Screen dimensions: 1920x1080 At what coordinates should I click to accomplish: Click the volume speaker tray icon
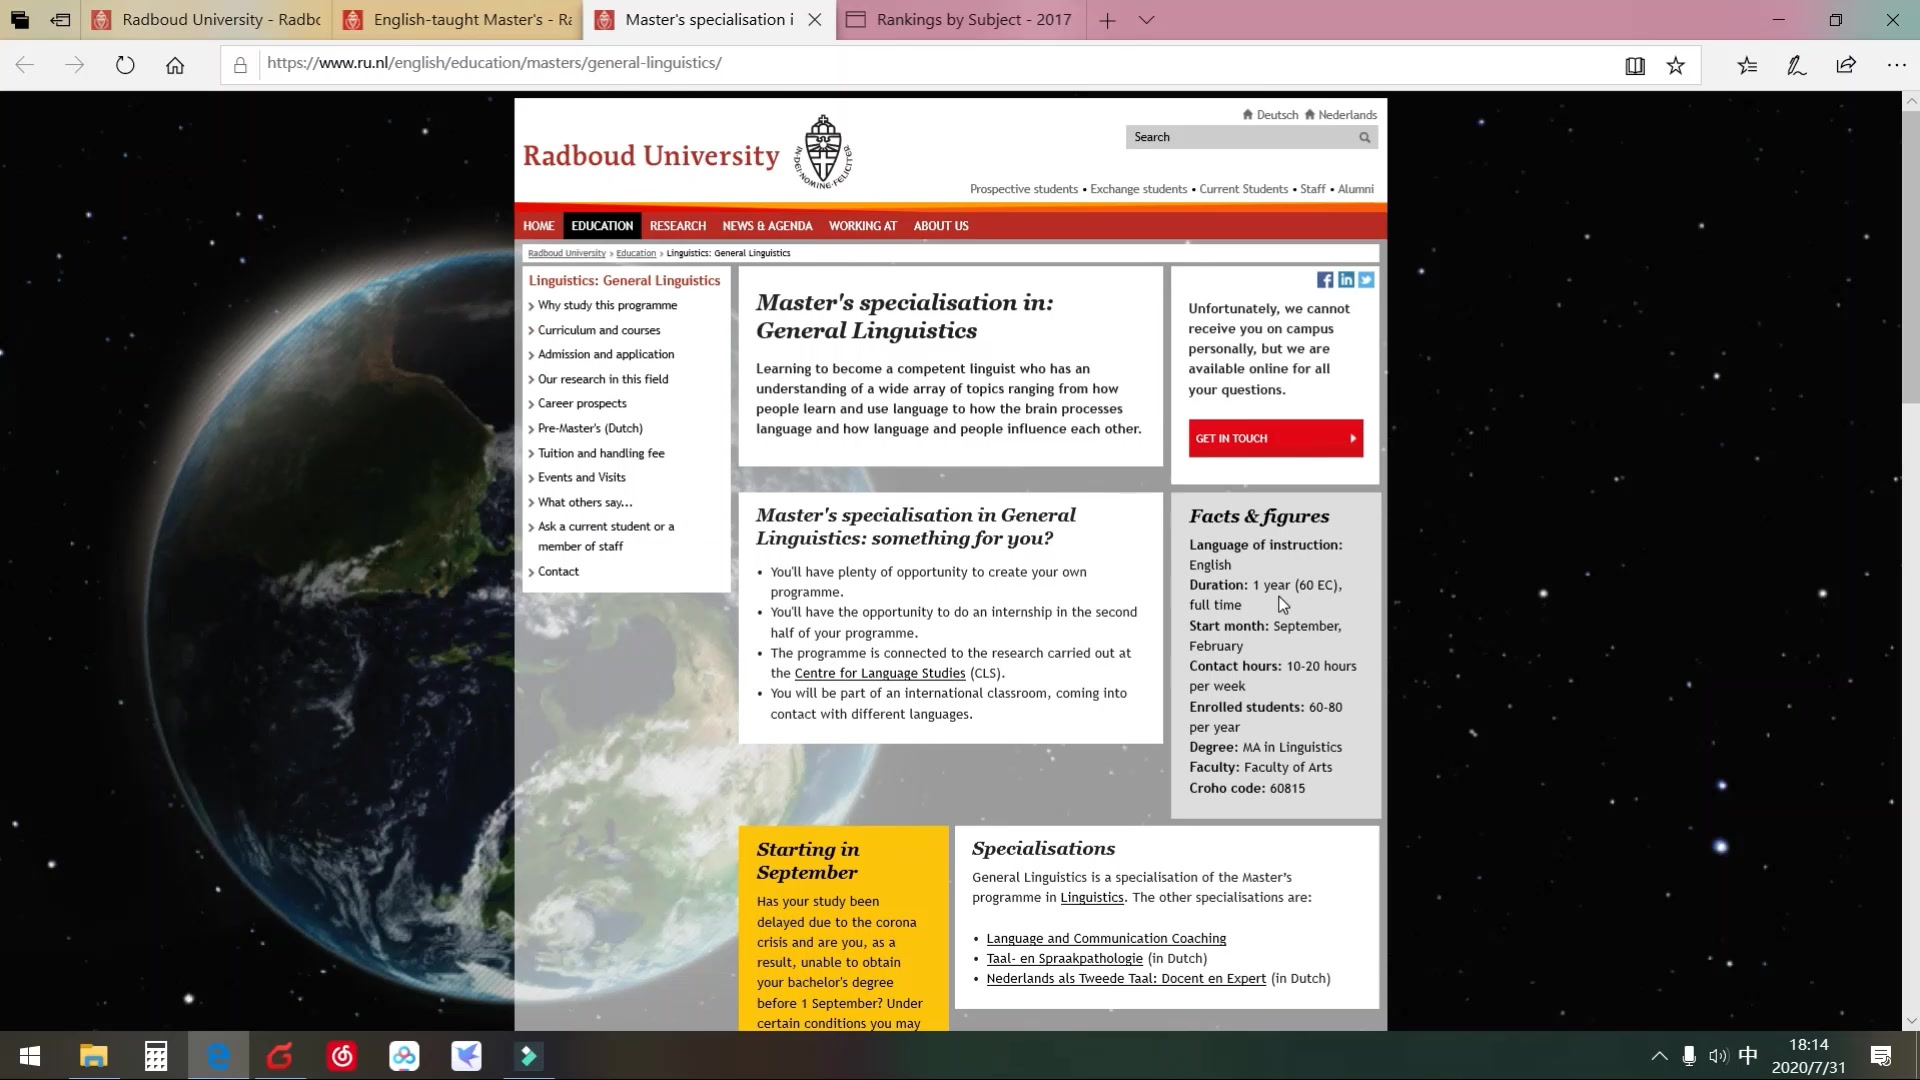[1718, 1056]
